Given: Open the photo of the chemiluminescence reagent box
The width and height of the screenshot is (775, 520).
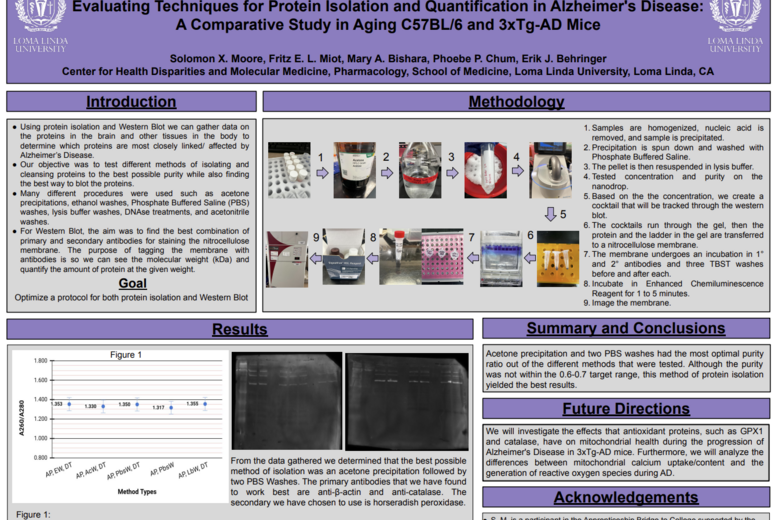Looking at the screenshot, I should (x=344, y=257).
